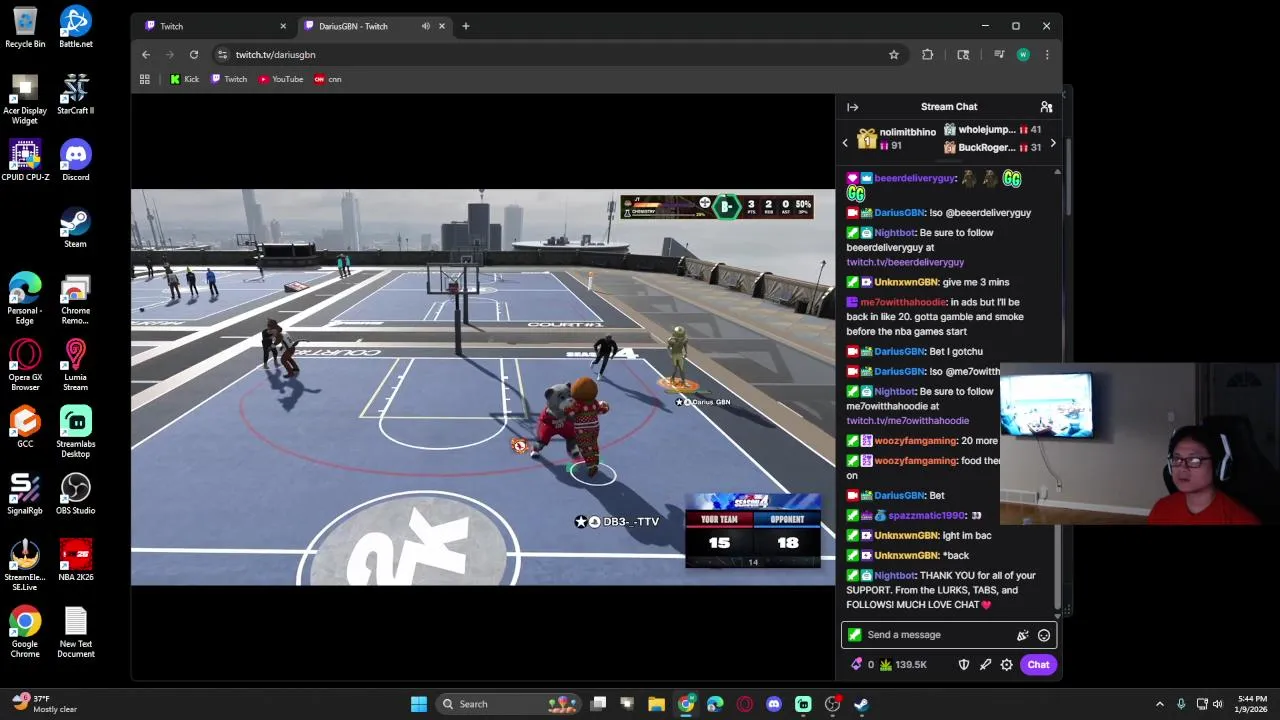Open the Twitch bookmark

[229, 79]
